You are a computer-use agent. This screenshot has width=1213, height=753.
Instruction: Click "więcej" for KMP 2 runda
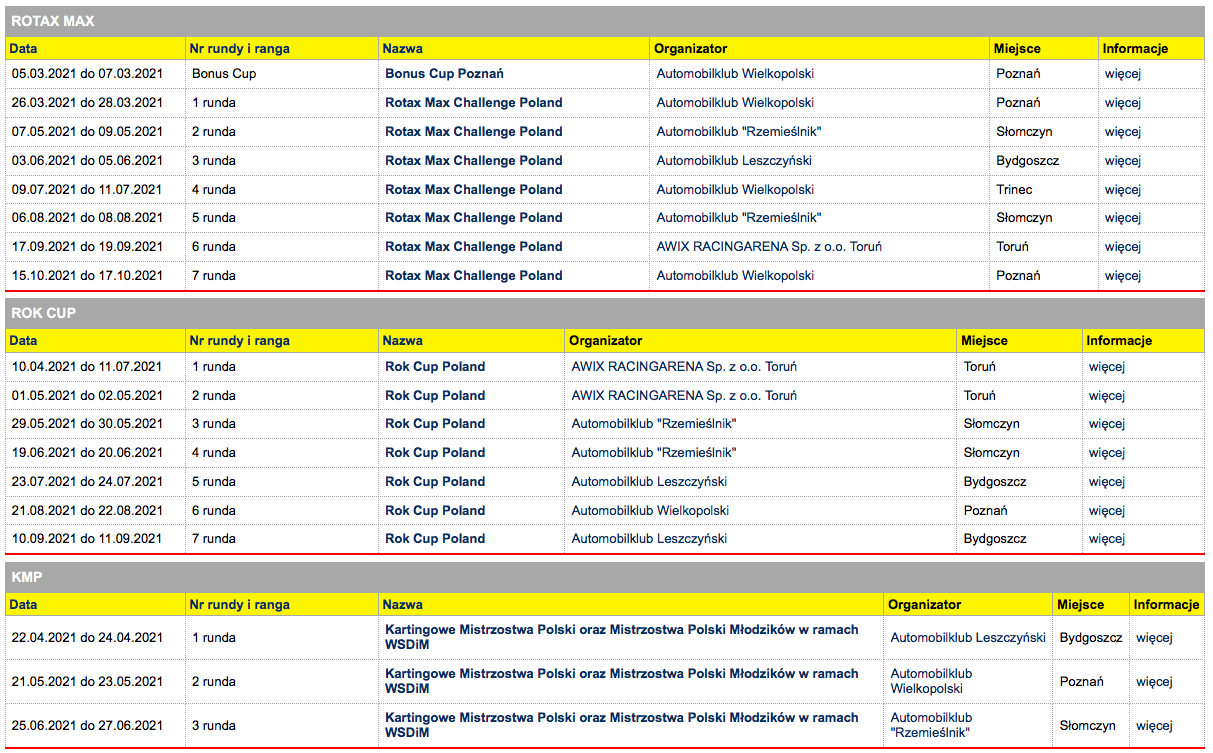click(x=1154, y=682)
